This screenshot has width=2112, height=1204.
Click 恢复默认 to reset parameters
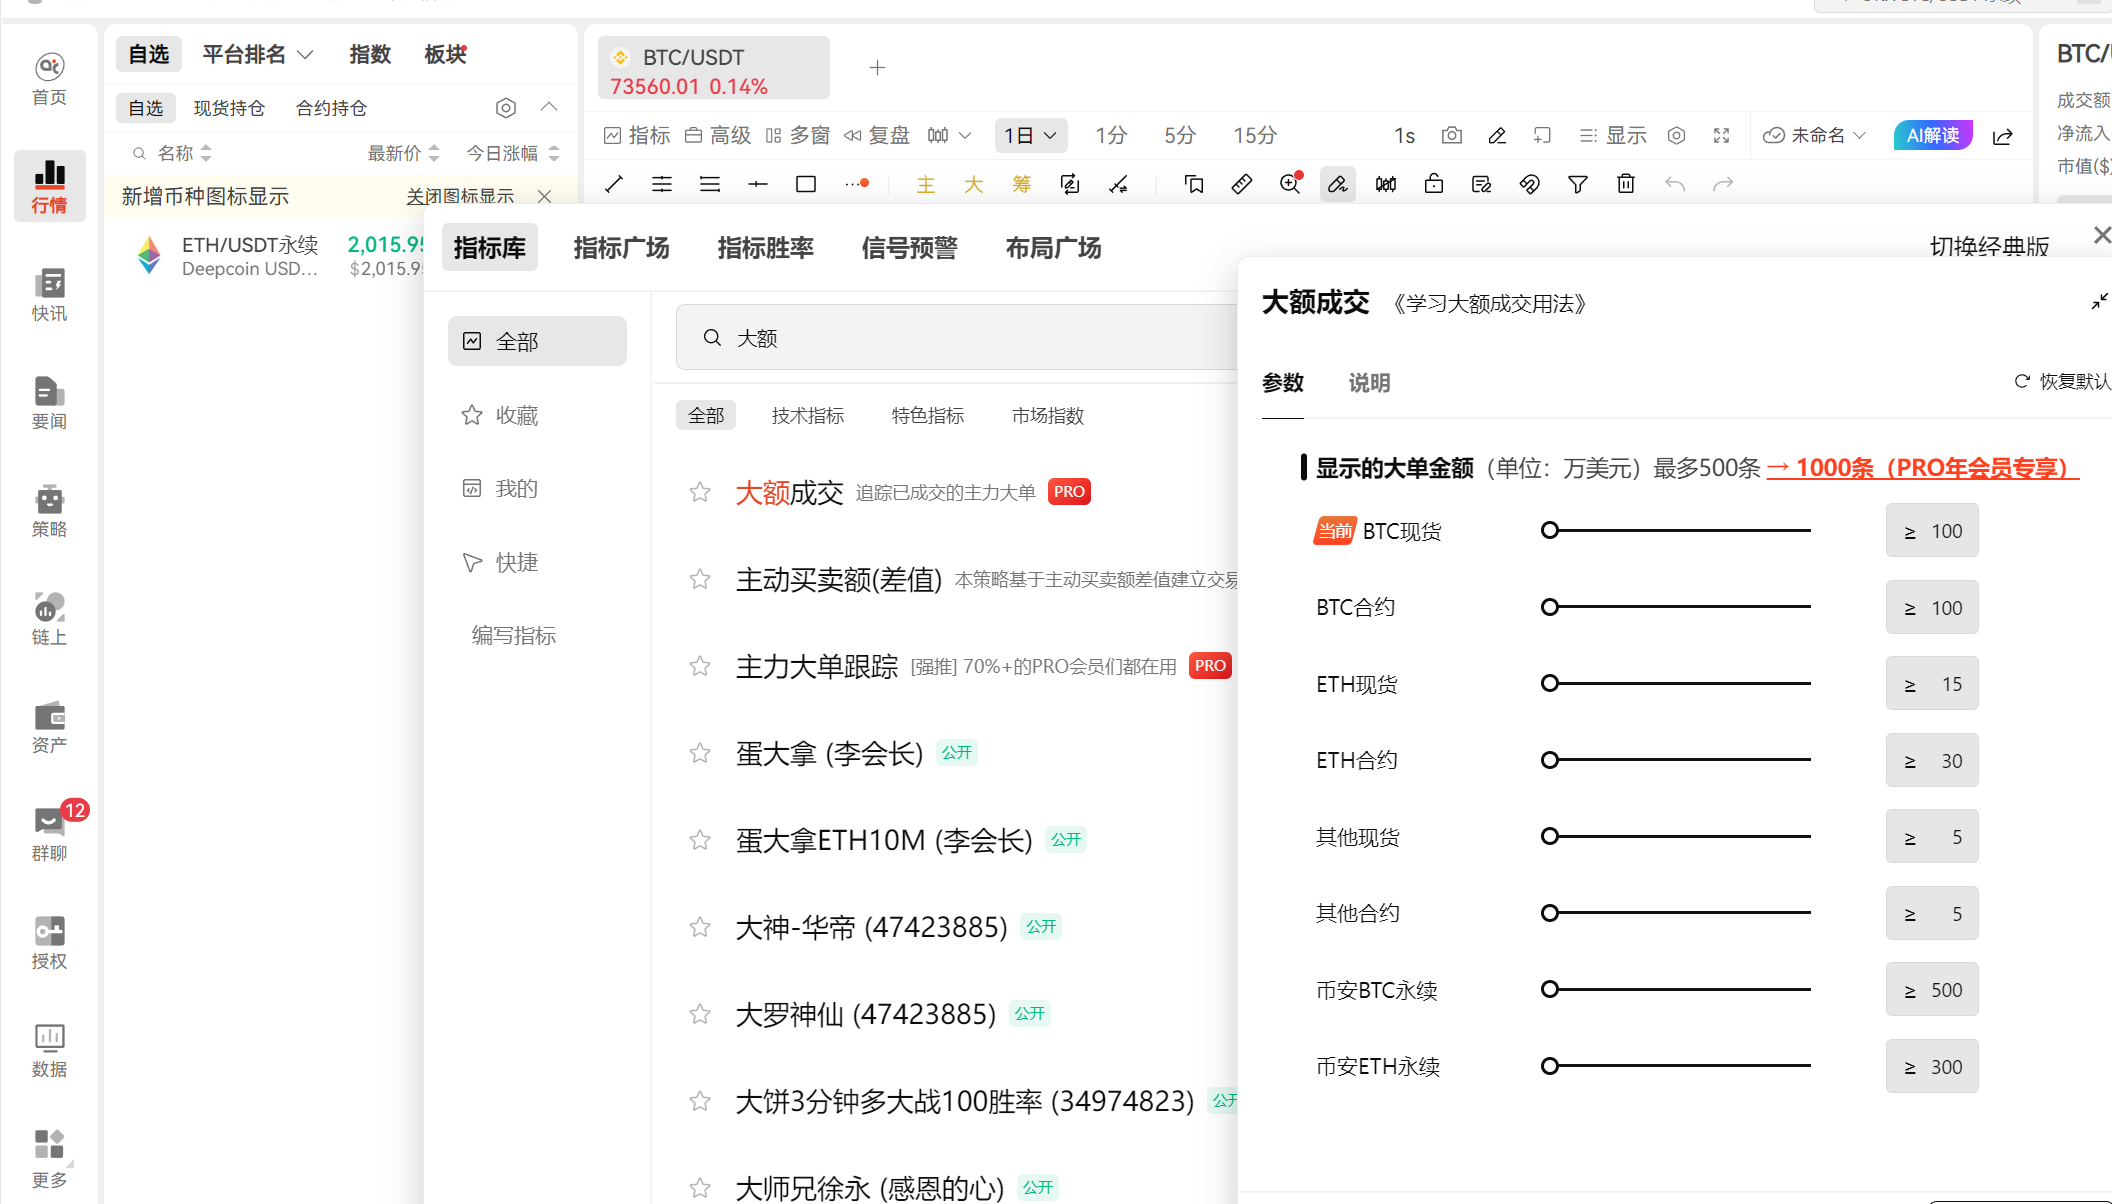[x=2062, y=381]
